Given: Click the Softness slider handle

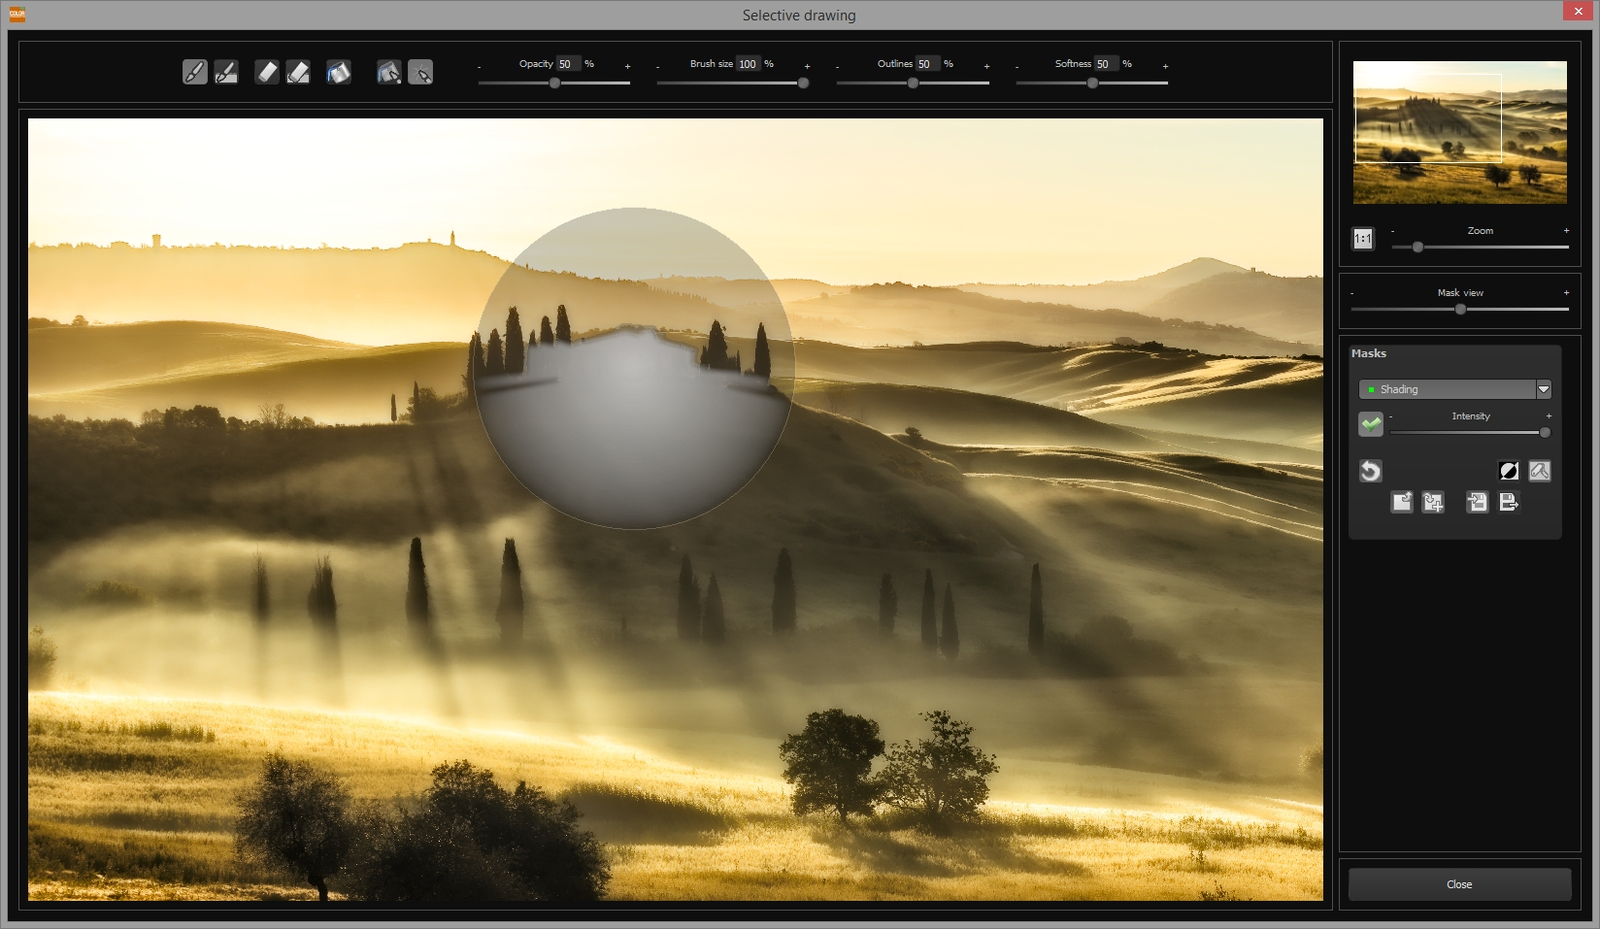Looking at the screenshot, I should pyautogui.click(x=1093, y=83).
